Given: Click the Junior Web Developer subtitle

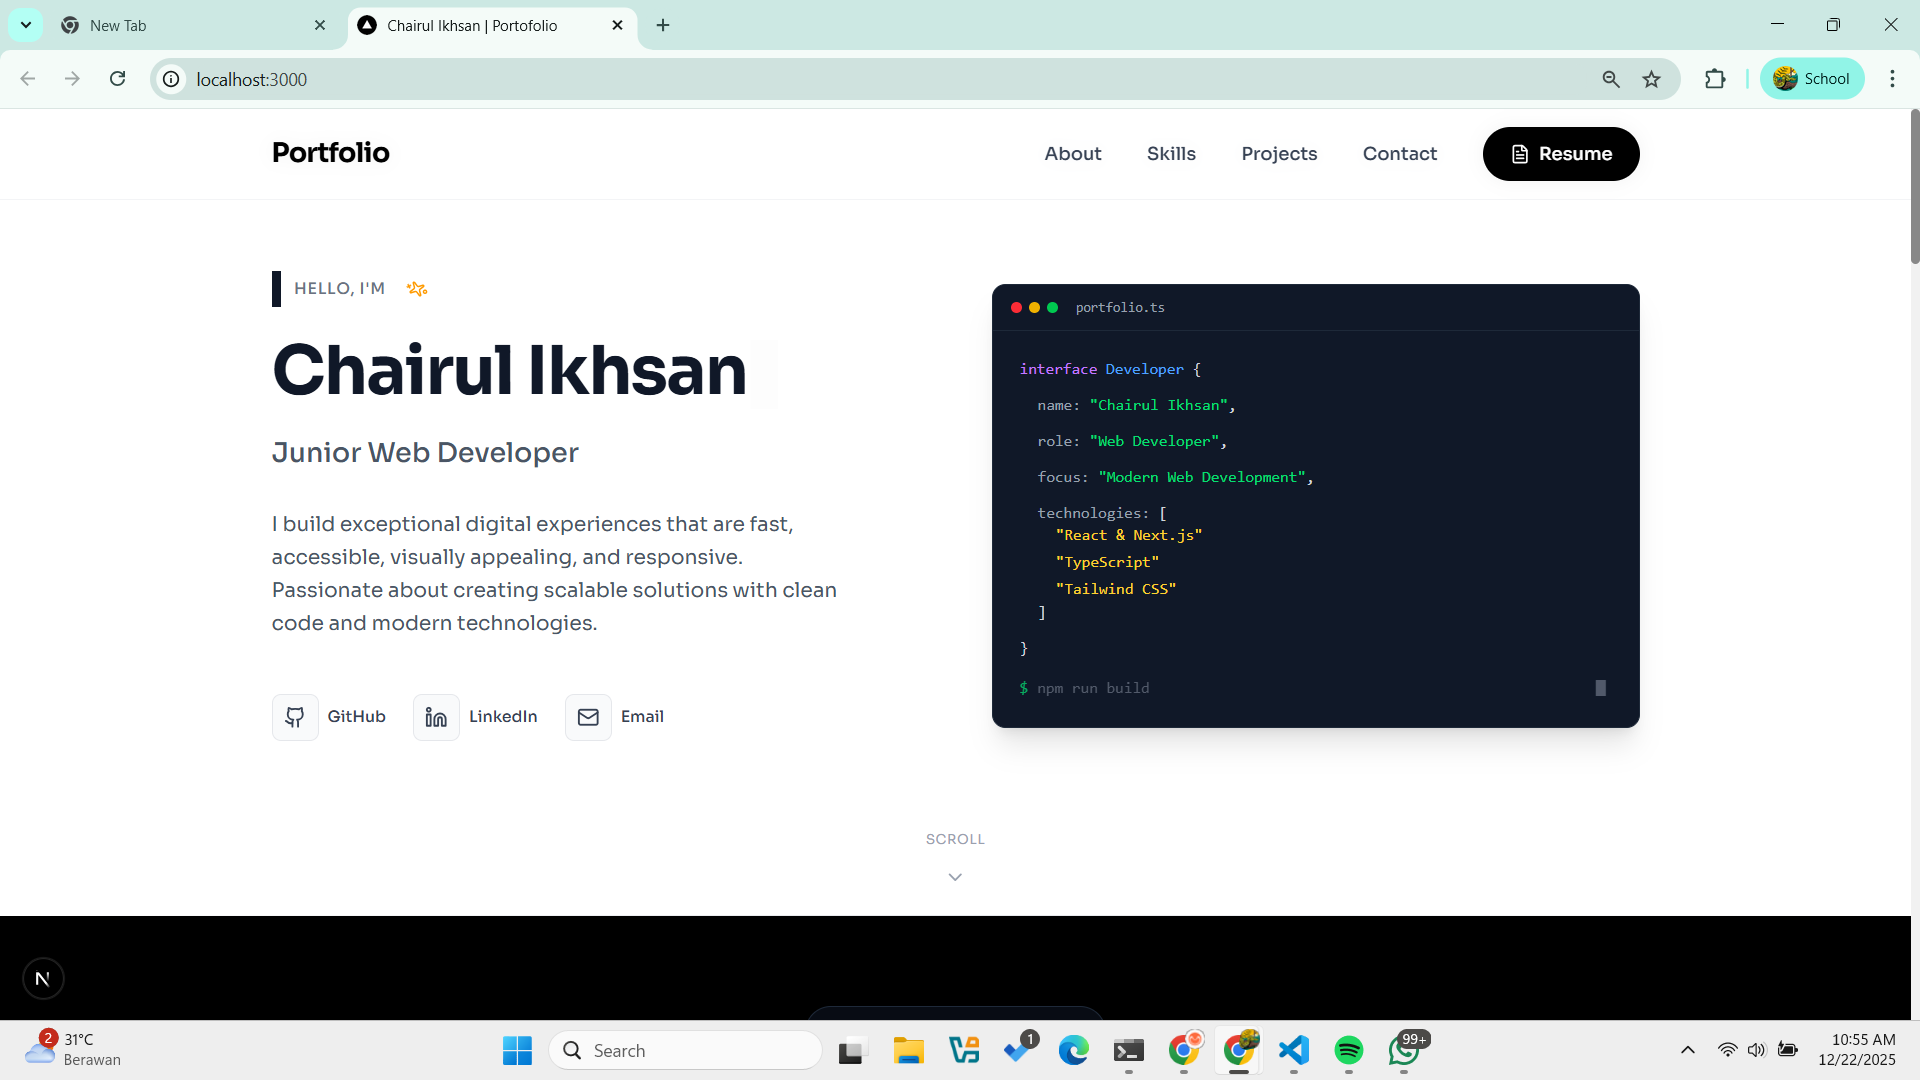Looking at the screenshot, I should (425, 453).
